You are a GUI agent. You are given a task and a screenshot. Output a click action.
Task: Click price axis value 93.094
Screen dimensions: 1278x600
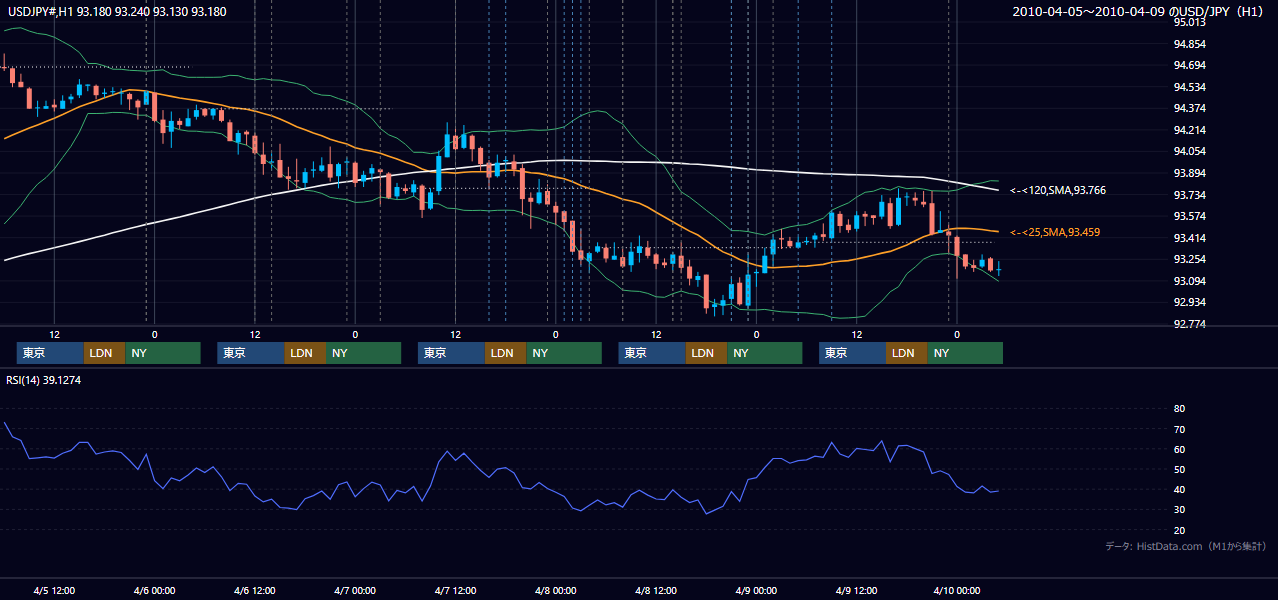click(x=1188, y=281)
